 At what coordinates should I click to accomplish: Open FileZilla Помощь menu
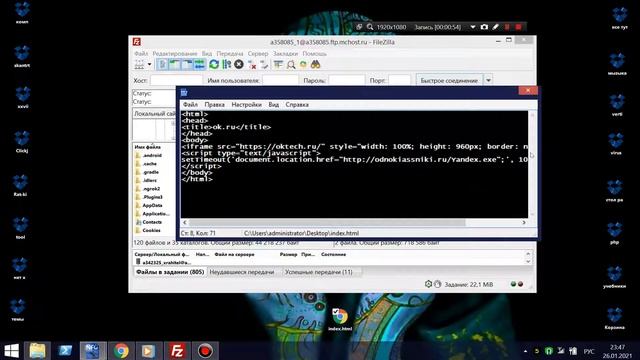click(x=315, y=53)
